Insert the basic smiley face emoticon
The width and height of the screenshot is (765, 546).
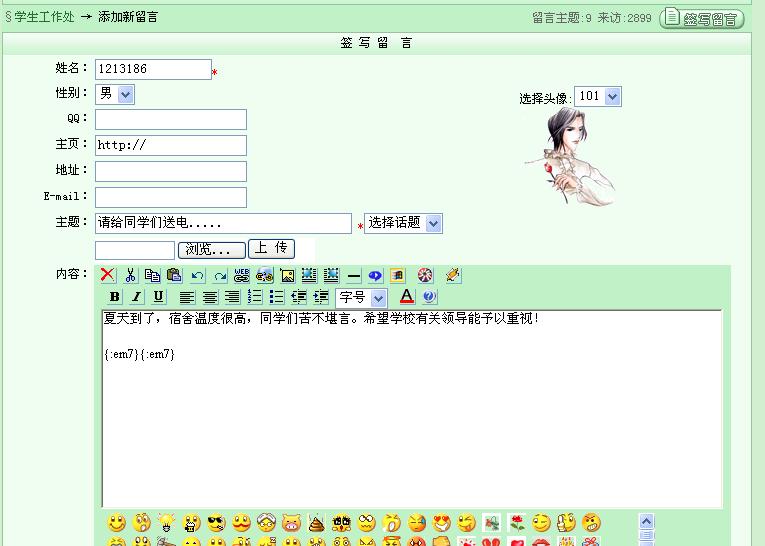(x=116, y=523)
